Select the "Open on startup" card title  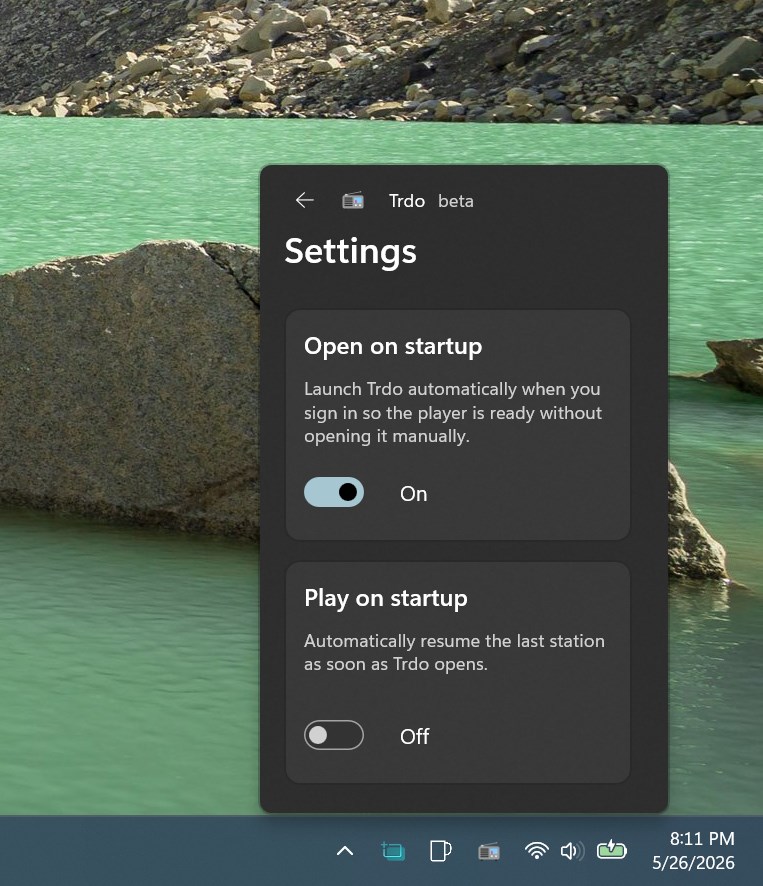[393, 346]
